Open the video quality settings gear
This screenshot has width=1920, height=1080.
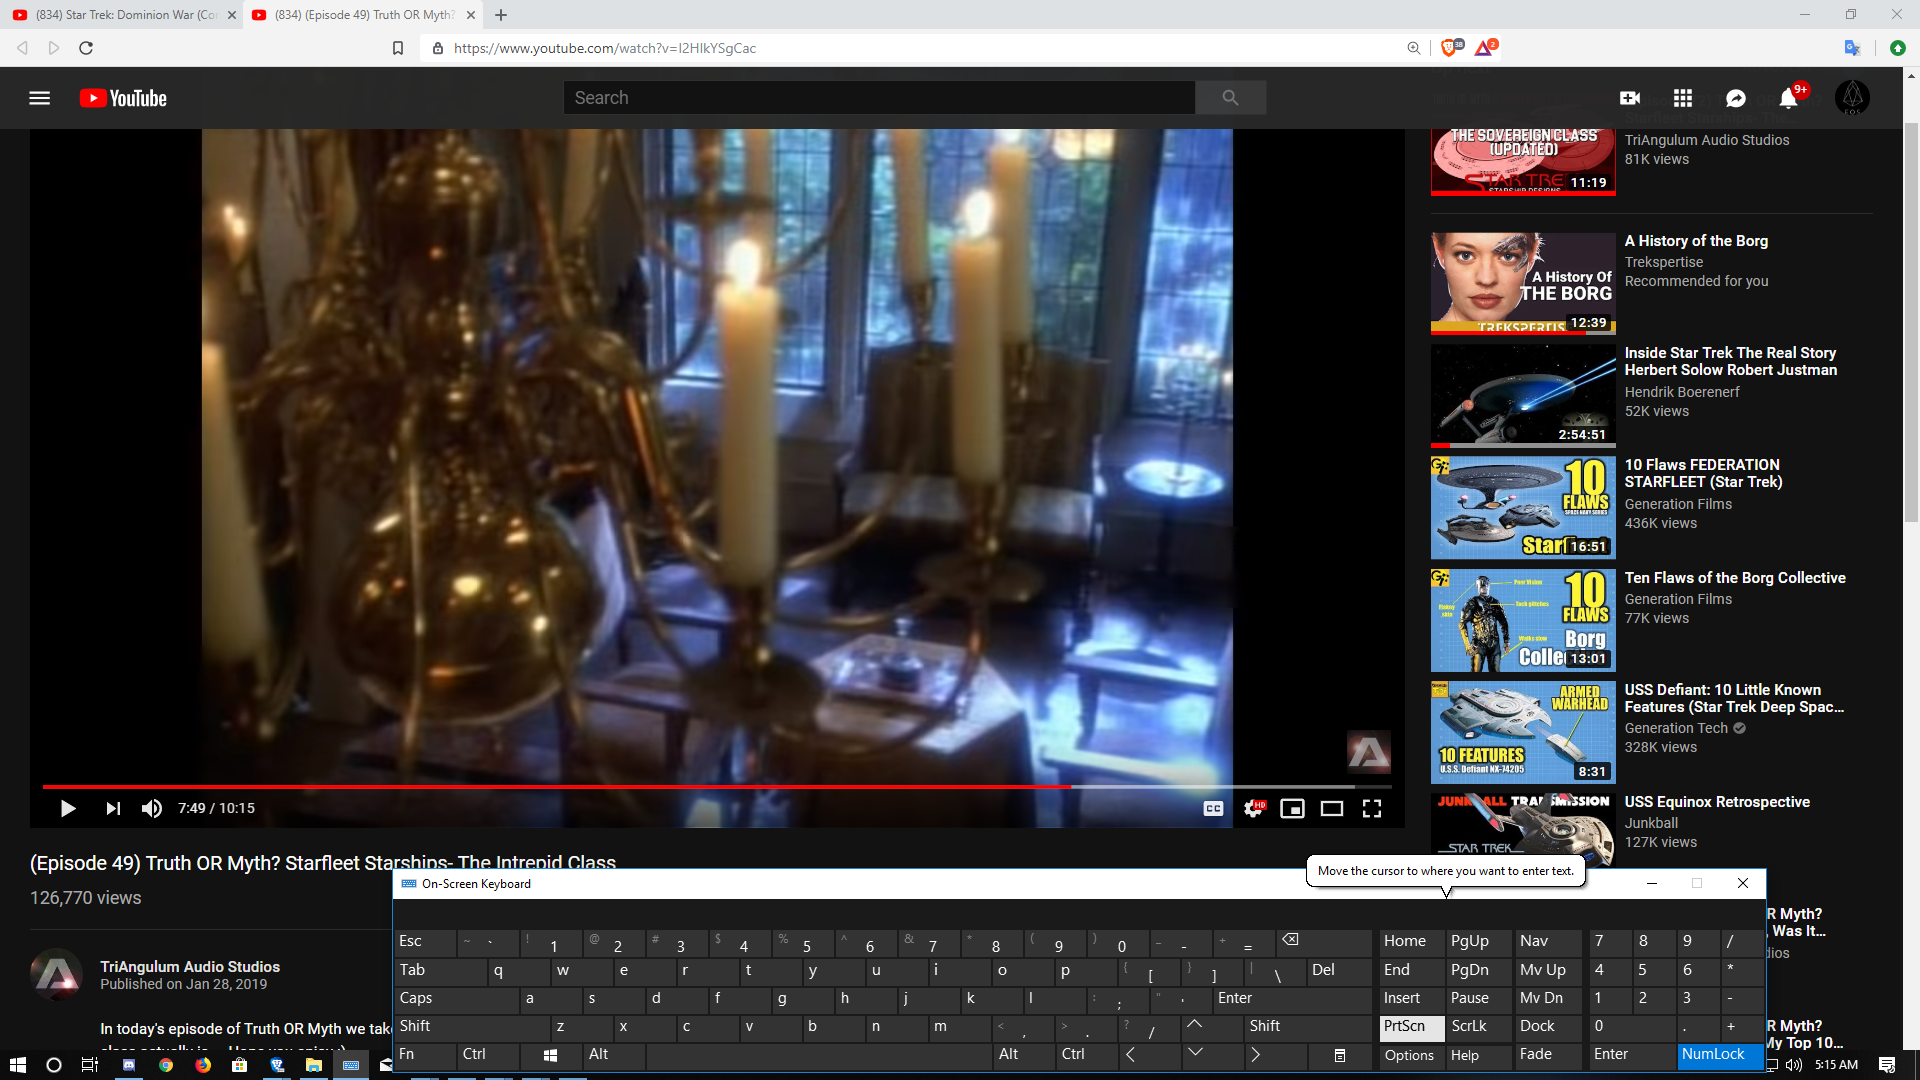click(x=1253, y=808)
